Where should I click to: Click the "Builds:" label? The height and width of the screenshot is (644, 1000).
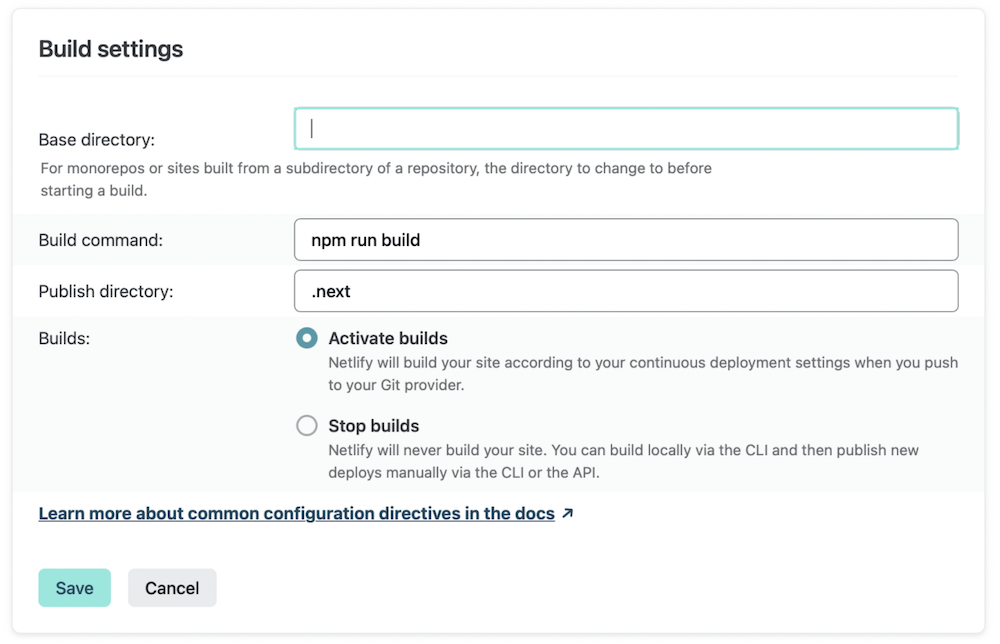point(64,338)
